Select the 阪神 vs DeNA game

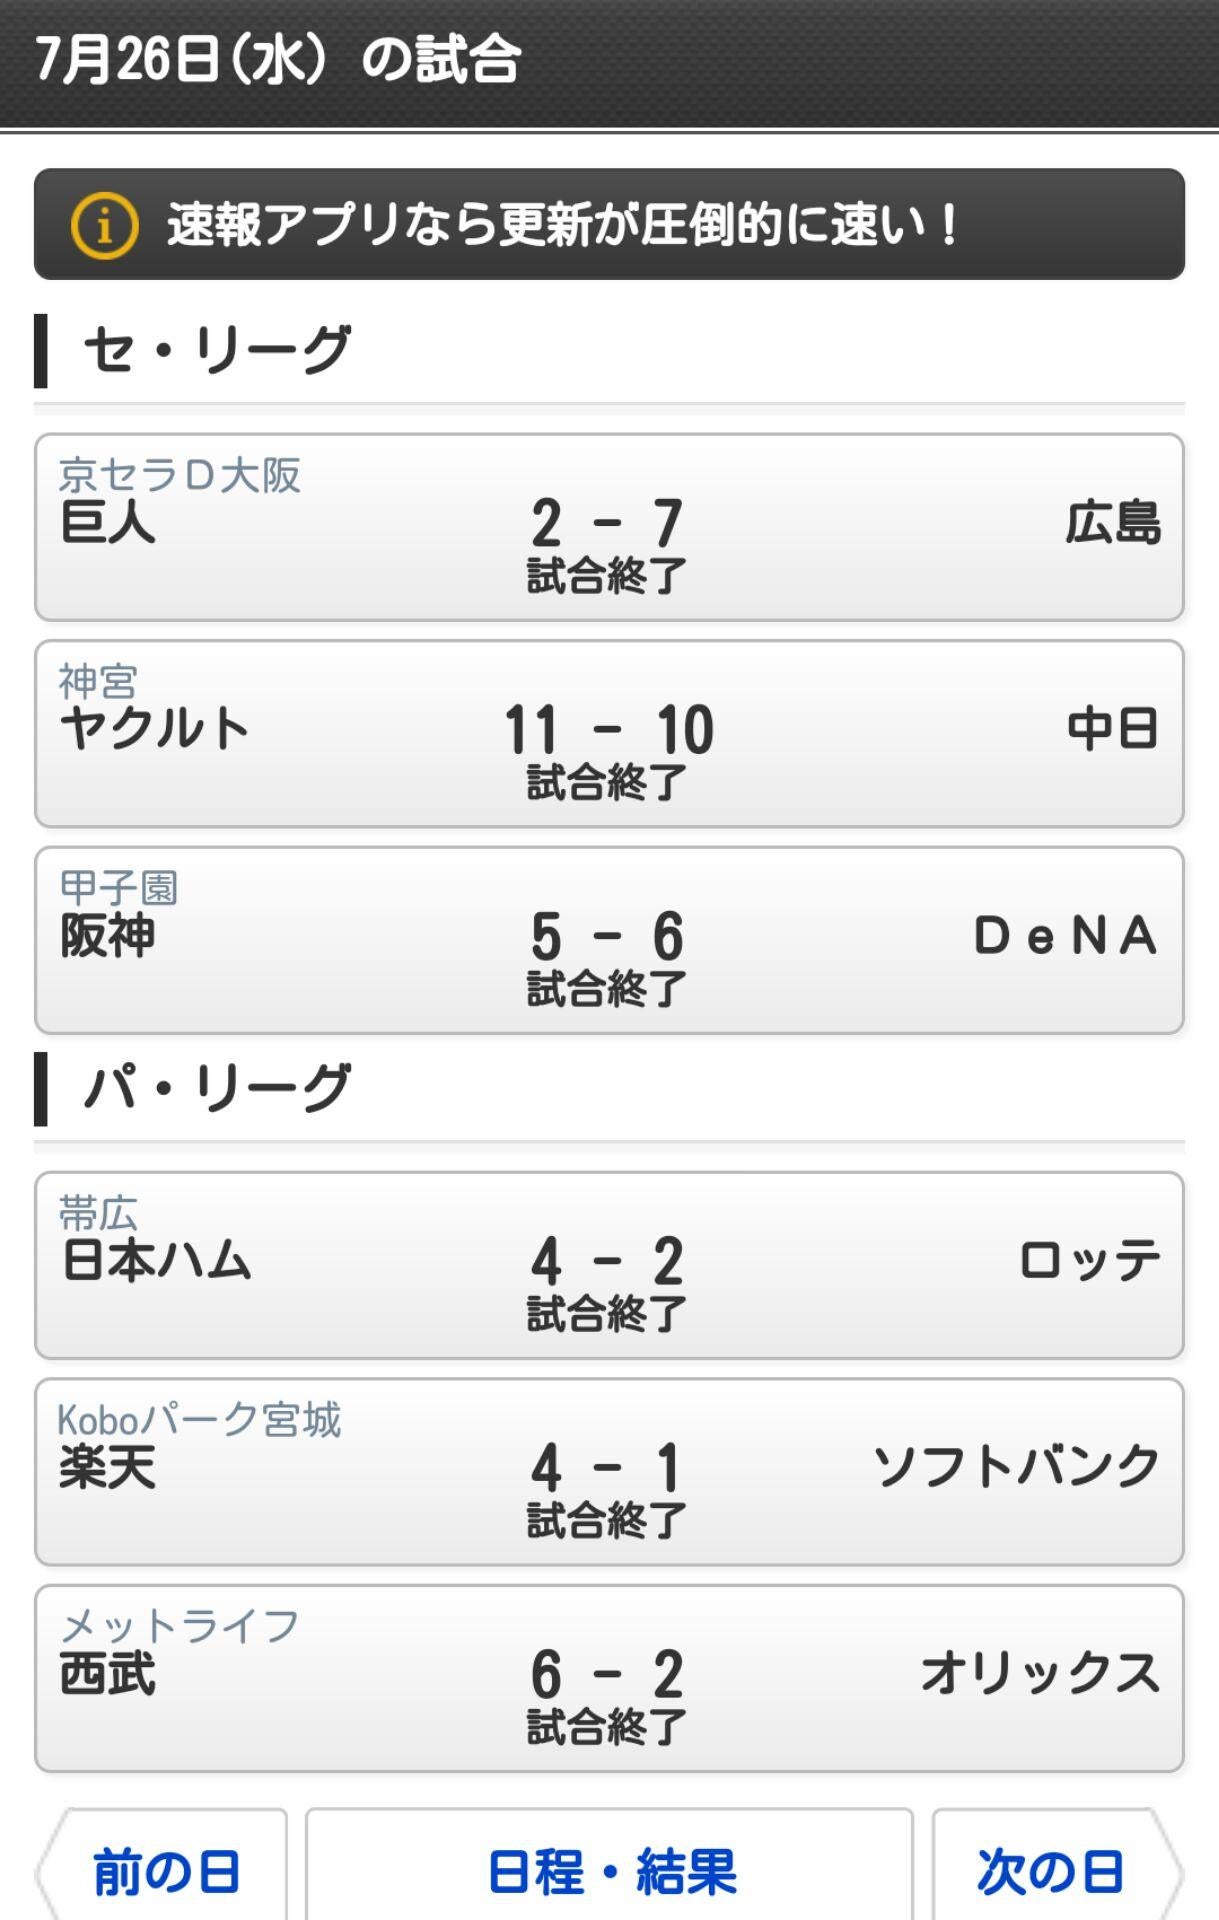pos(609,940)
